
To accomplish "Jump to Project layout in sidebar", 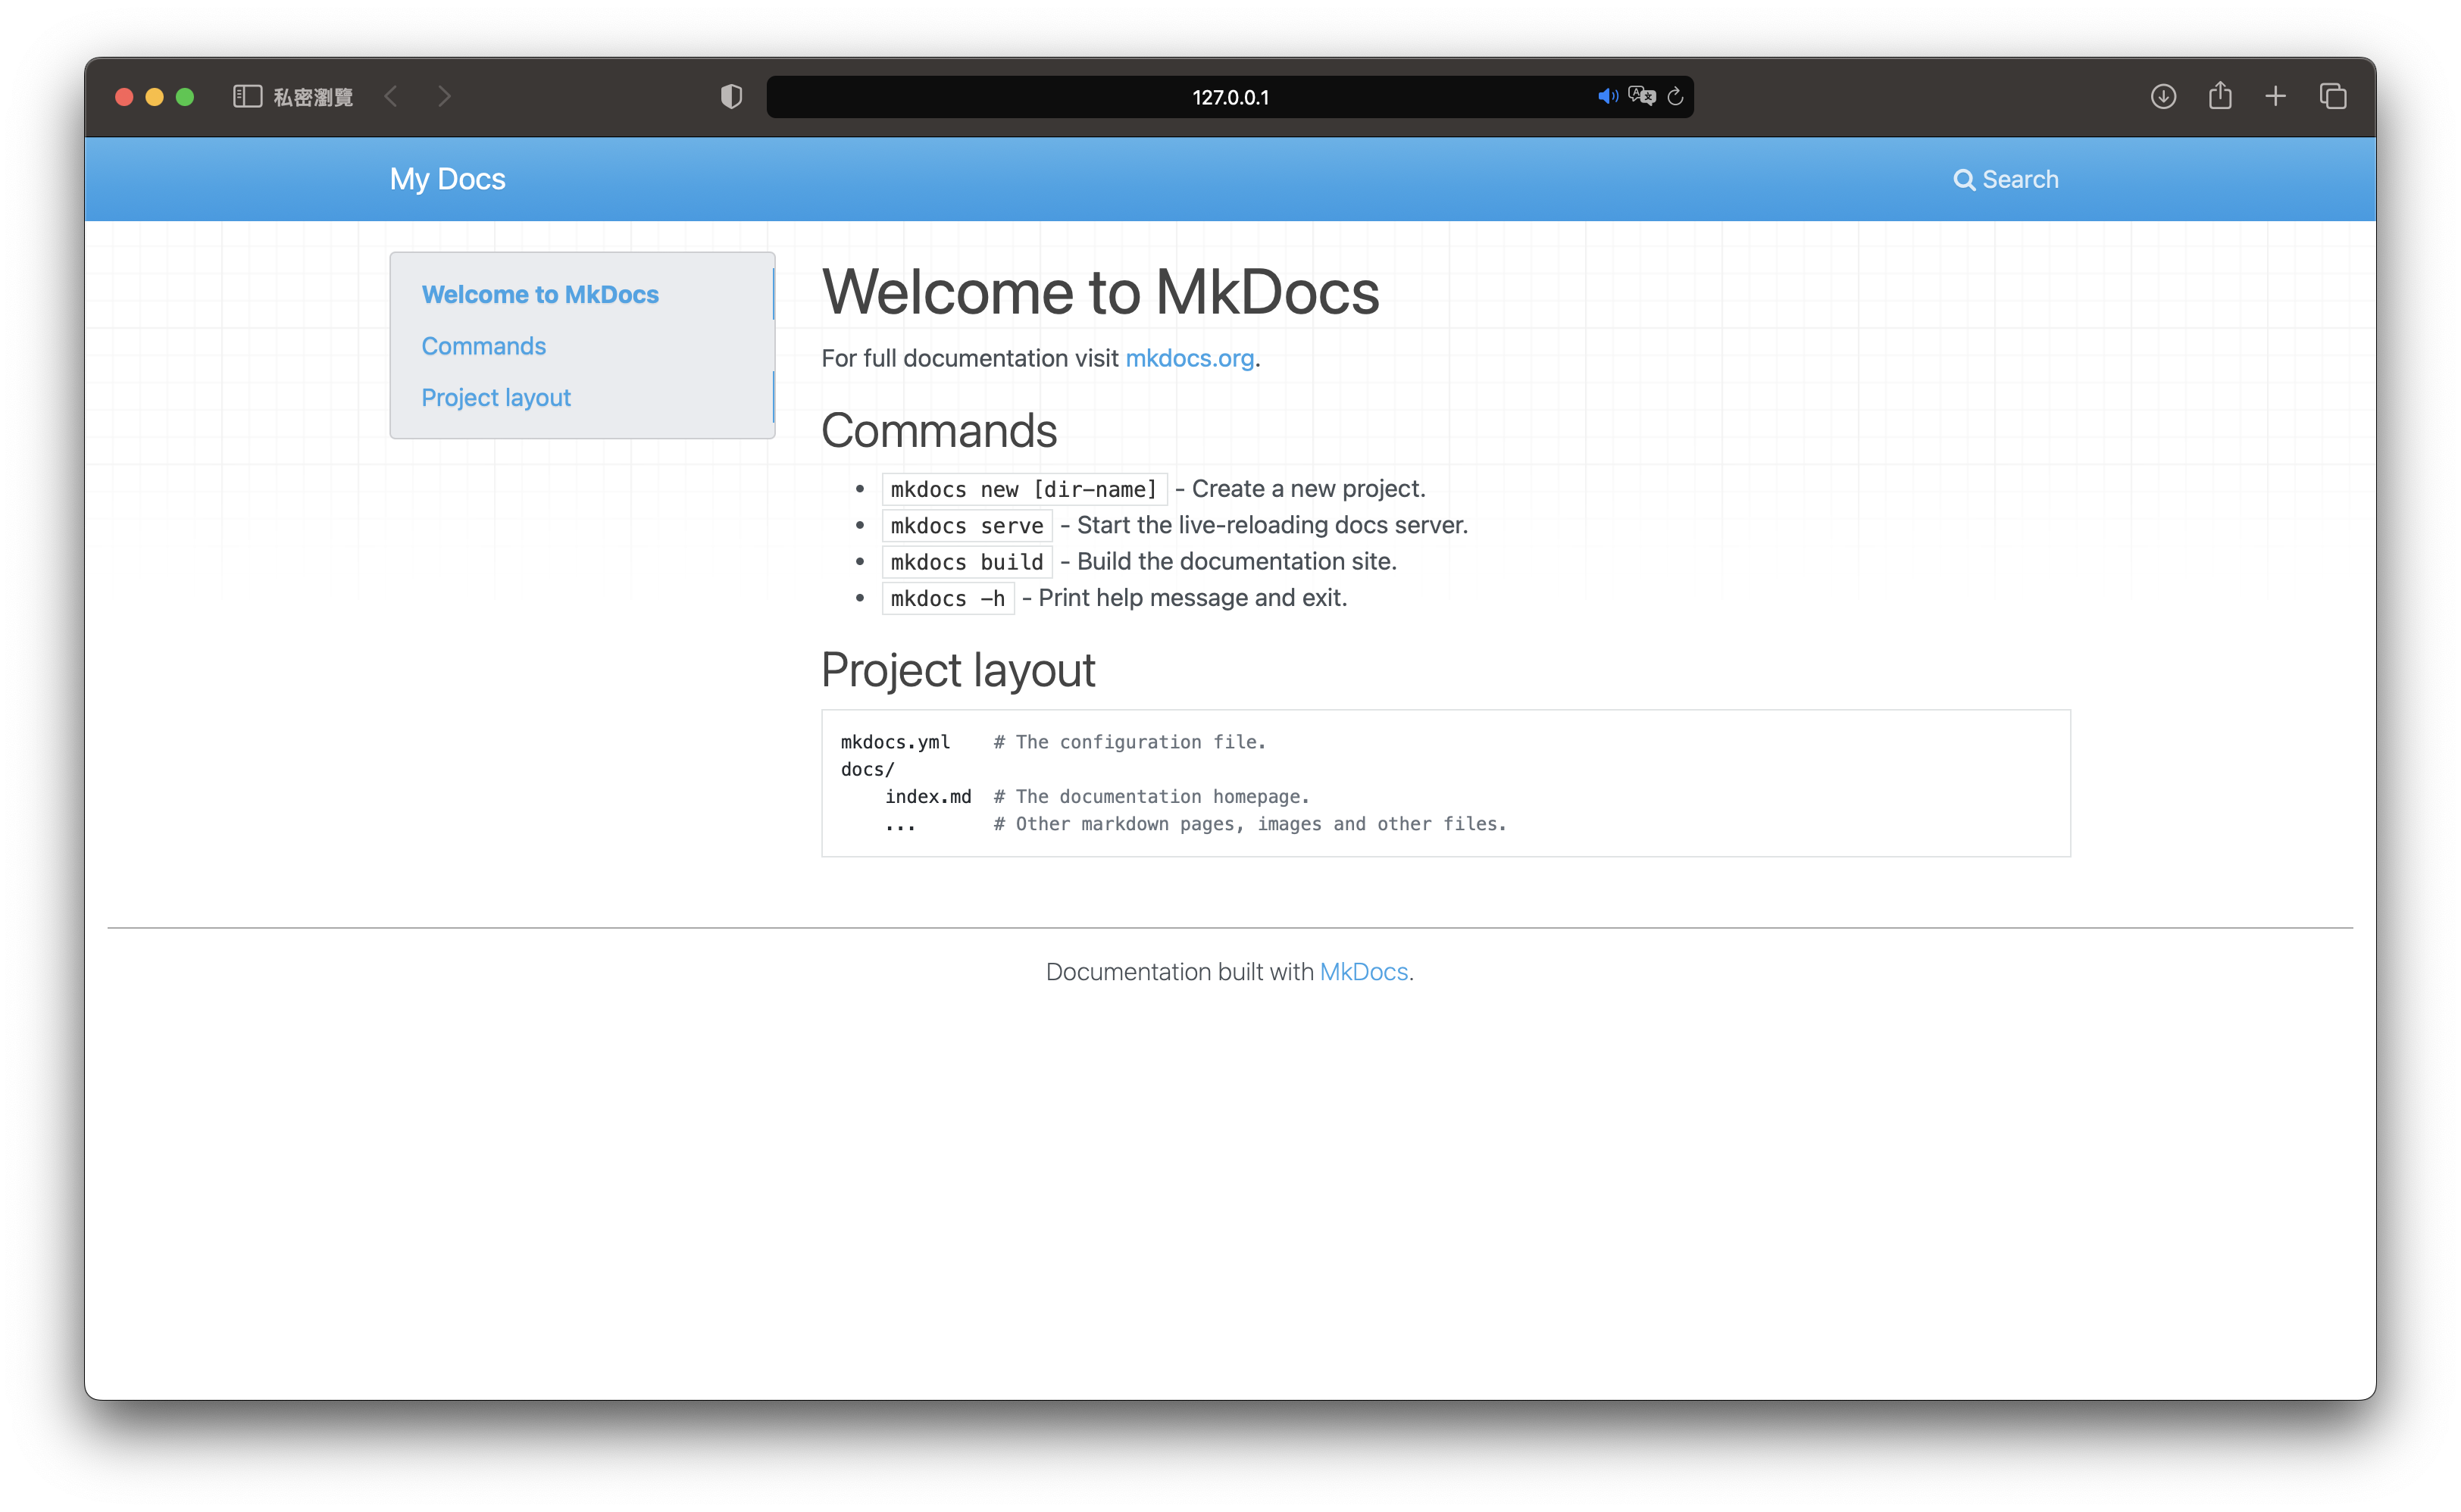I will point(496,398).
